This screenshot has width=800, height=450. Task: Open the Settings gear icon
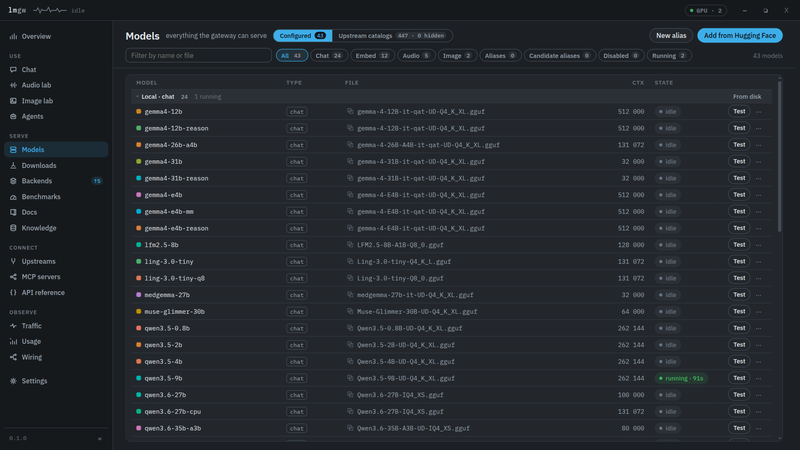coord(13,381)
